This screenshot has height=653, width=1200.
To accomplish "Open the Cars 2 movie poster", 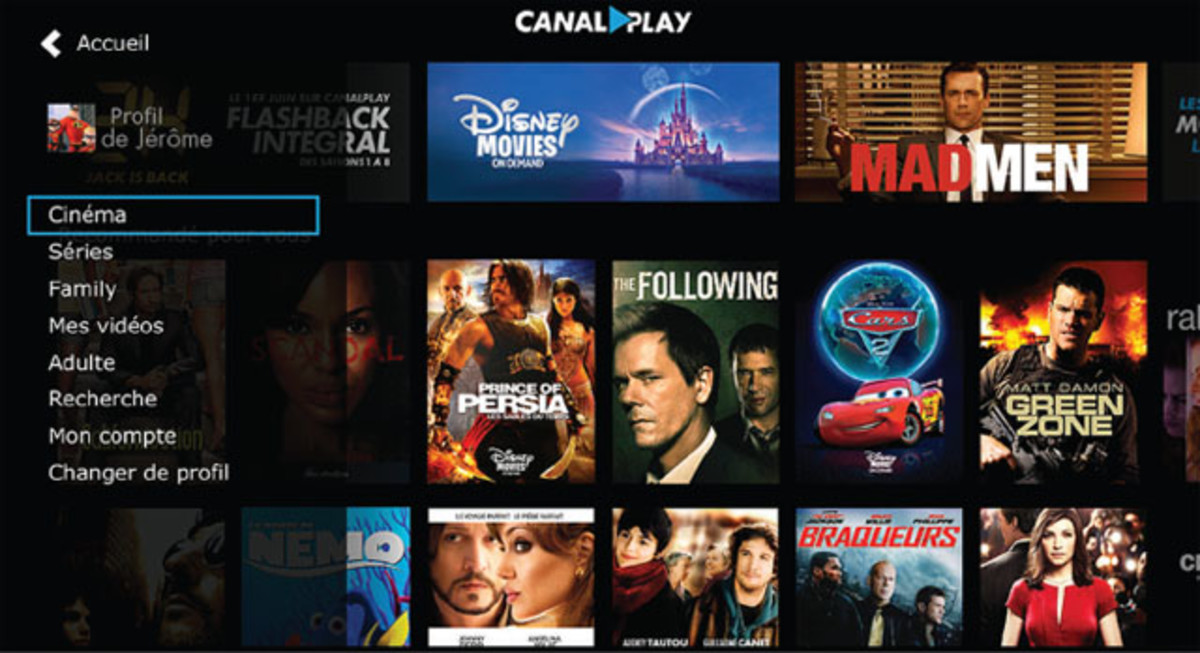I will (879, 372).
